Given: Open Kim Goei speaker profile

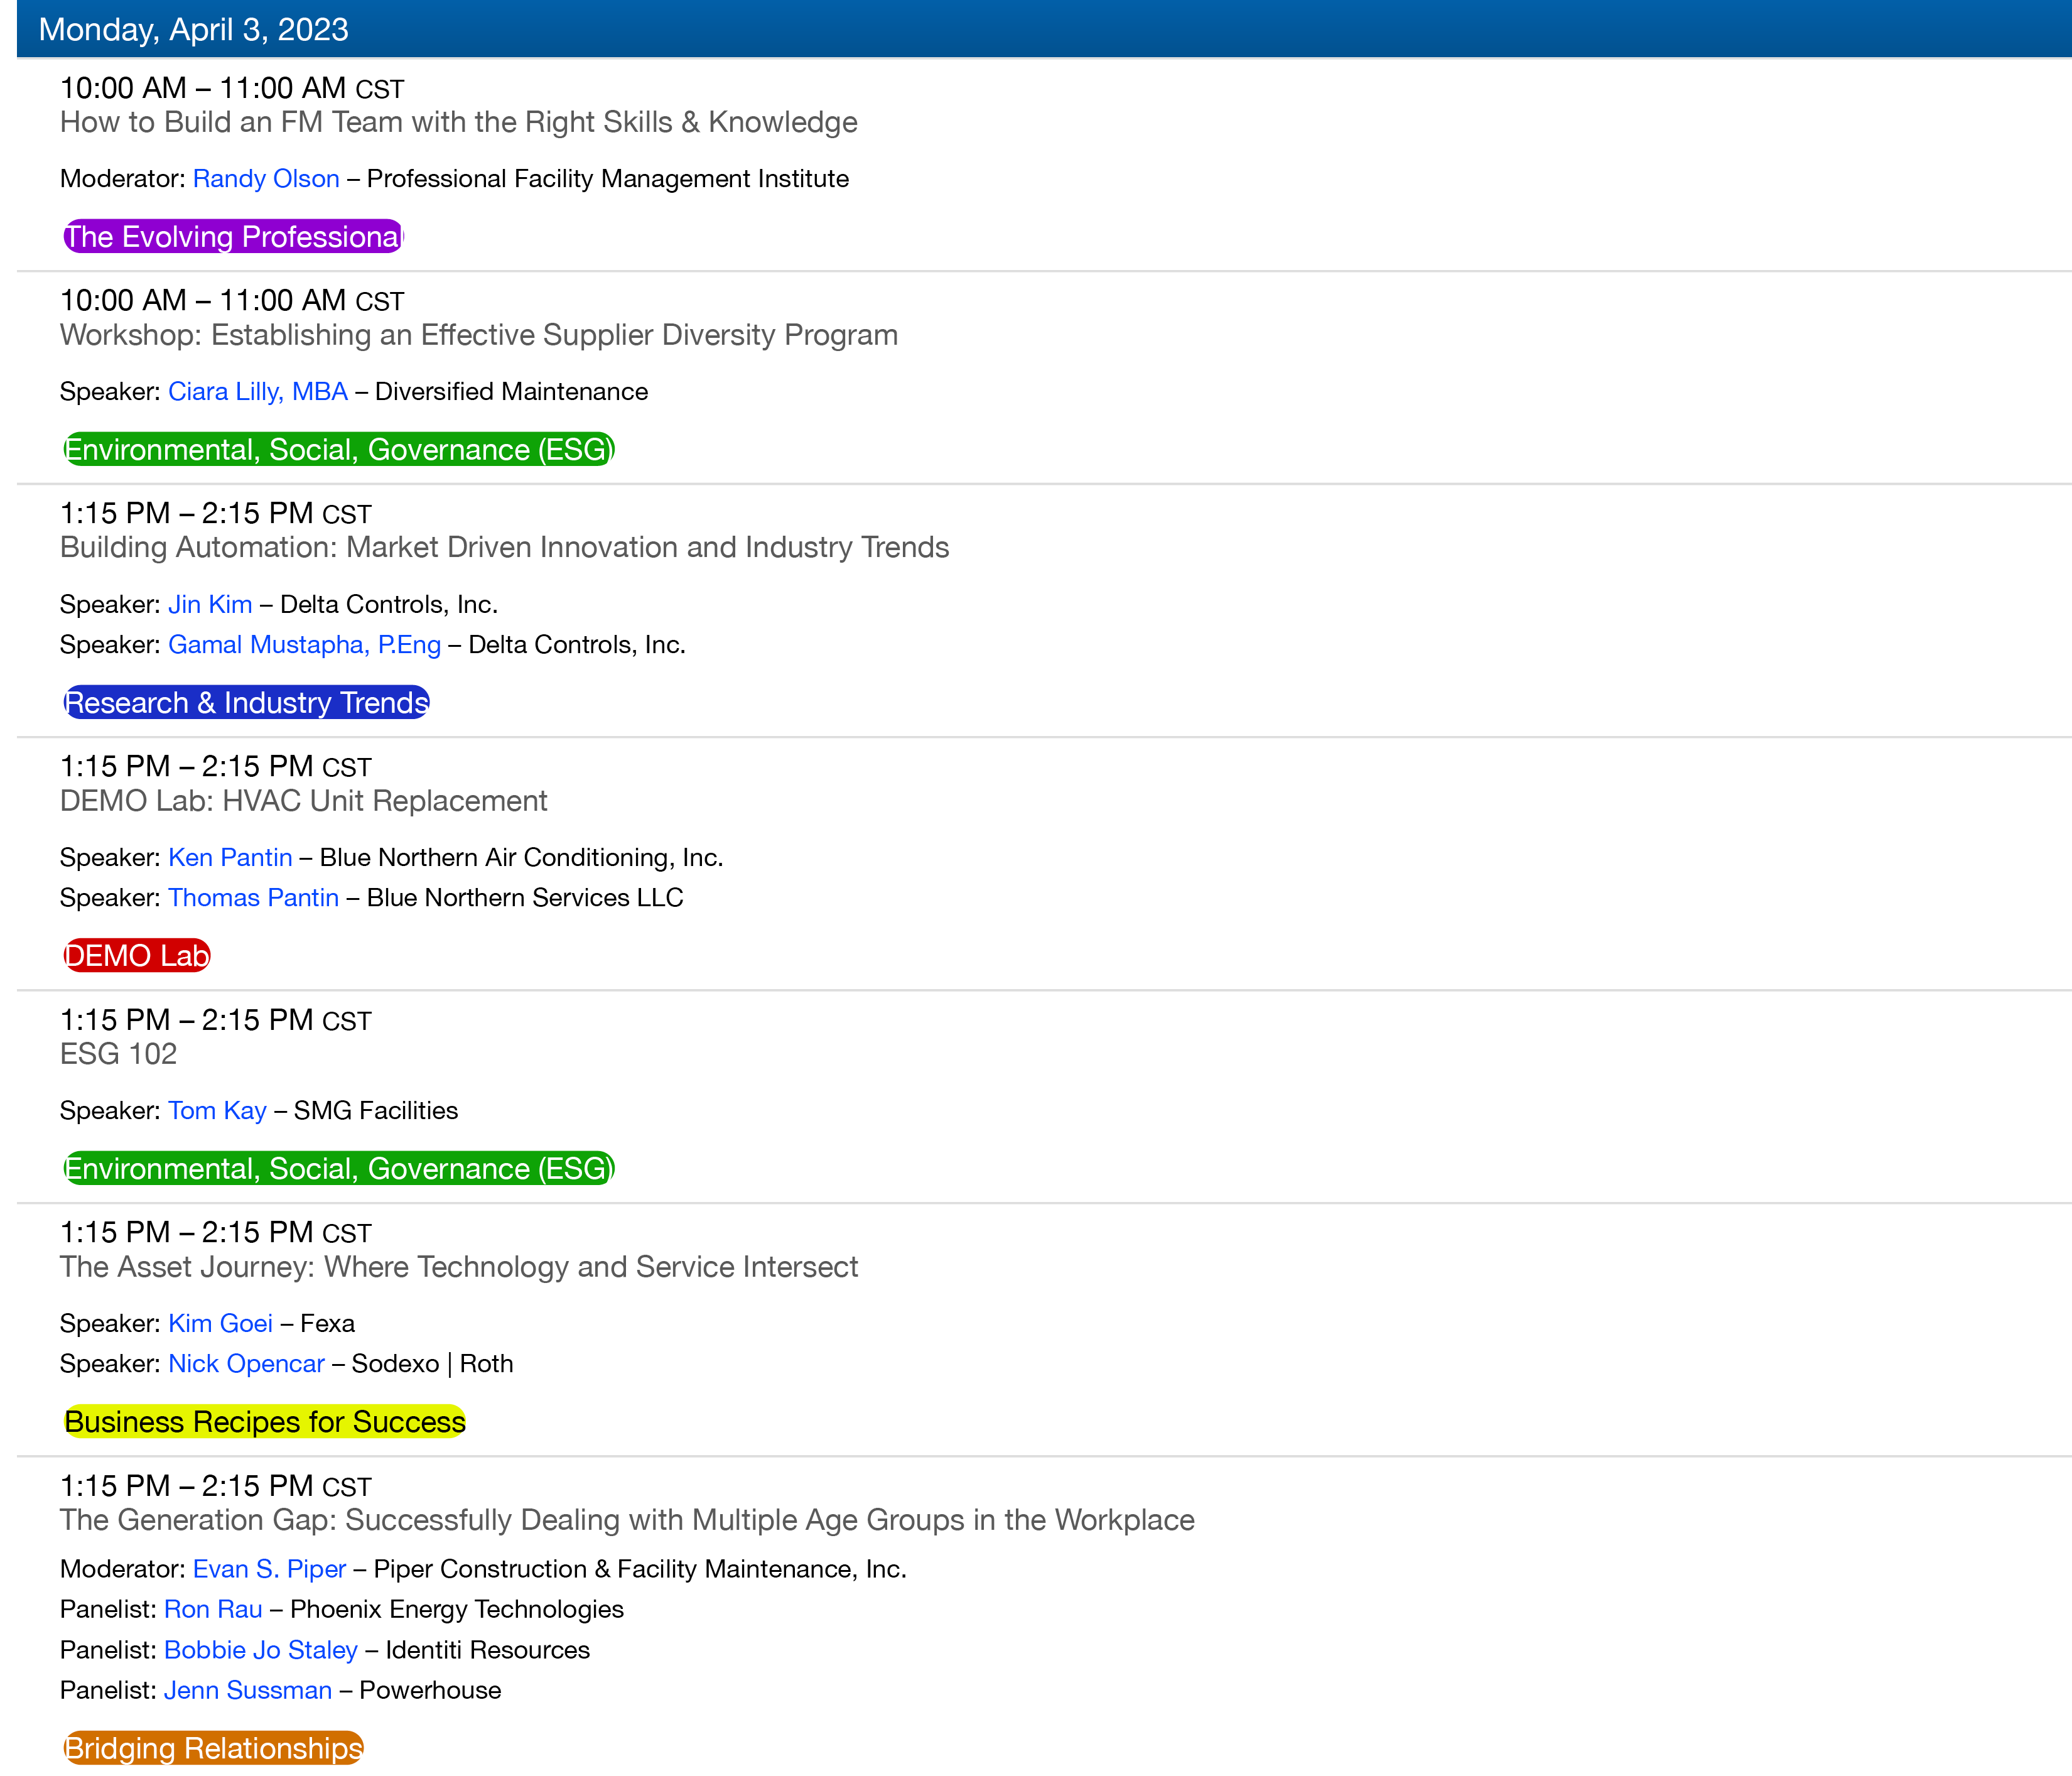Looking at the screenshot, I should [220, 1324].
